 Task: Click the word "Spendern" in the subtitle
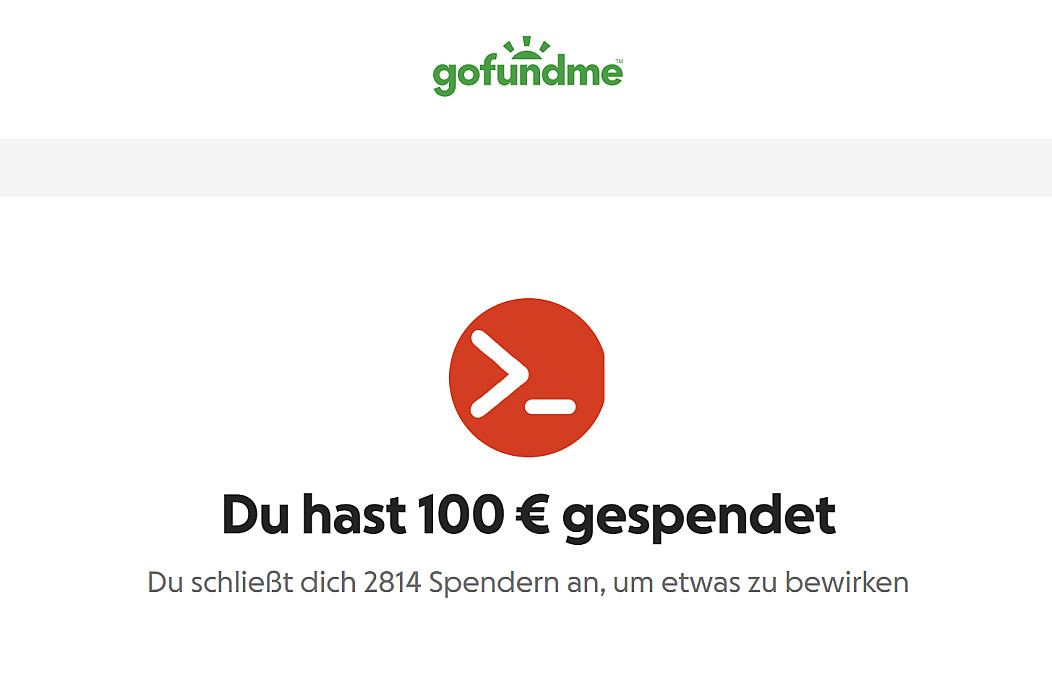(x=495, y=584)
